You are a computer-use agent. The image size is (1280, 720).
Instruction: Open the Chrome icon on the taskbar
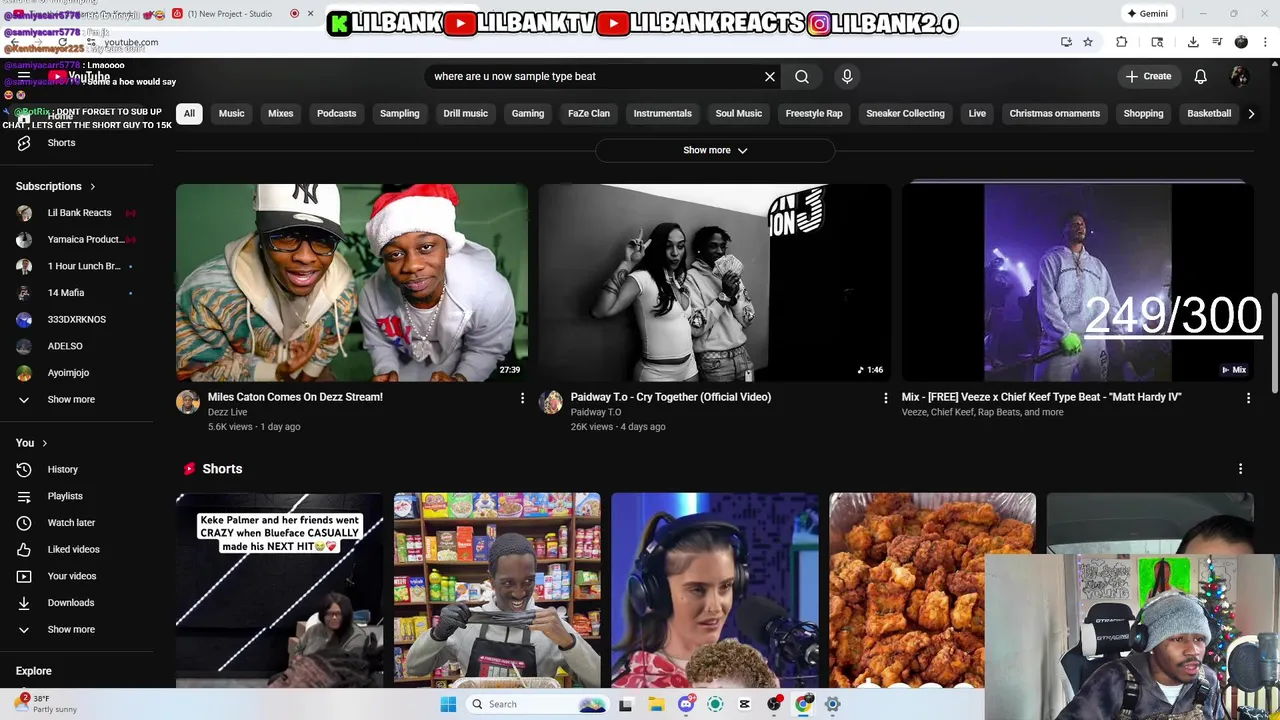(x=802, y=704)
